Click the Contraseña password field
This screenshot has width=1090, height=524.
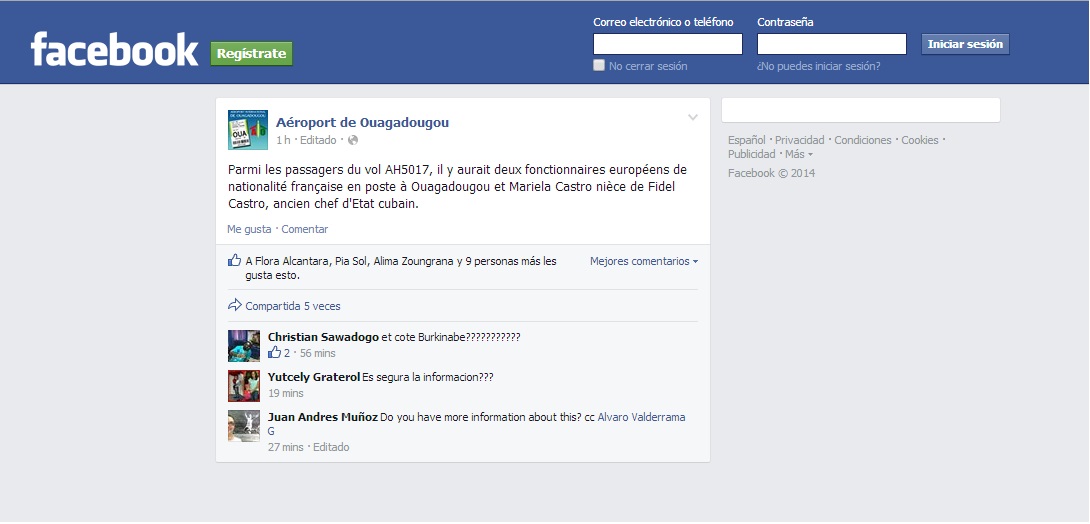click(832, 44)
